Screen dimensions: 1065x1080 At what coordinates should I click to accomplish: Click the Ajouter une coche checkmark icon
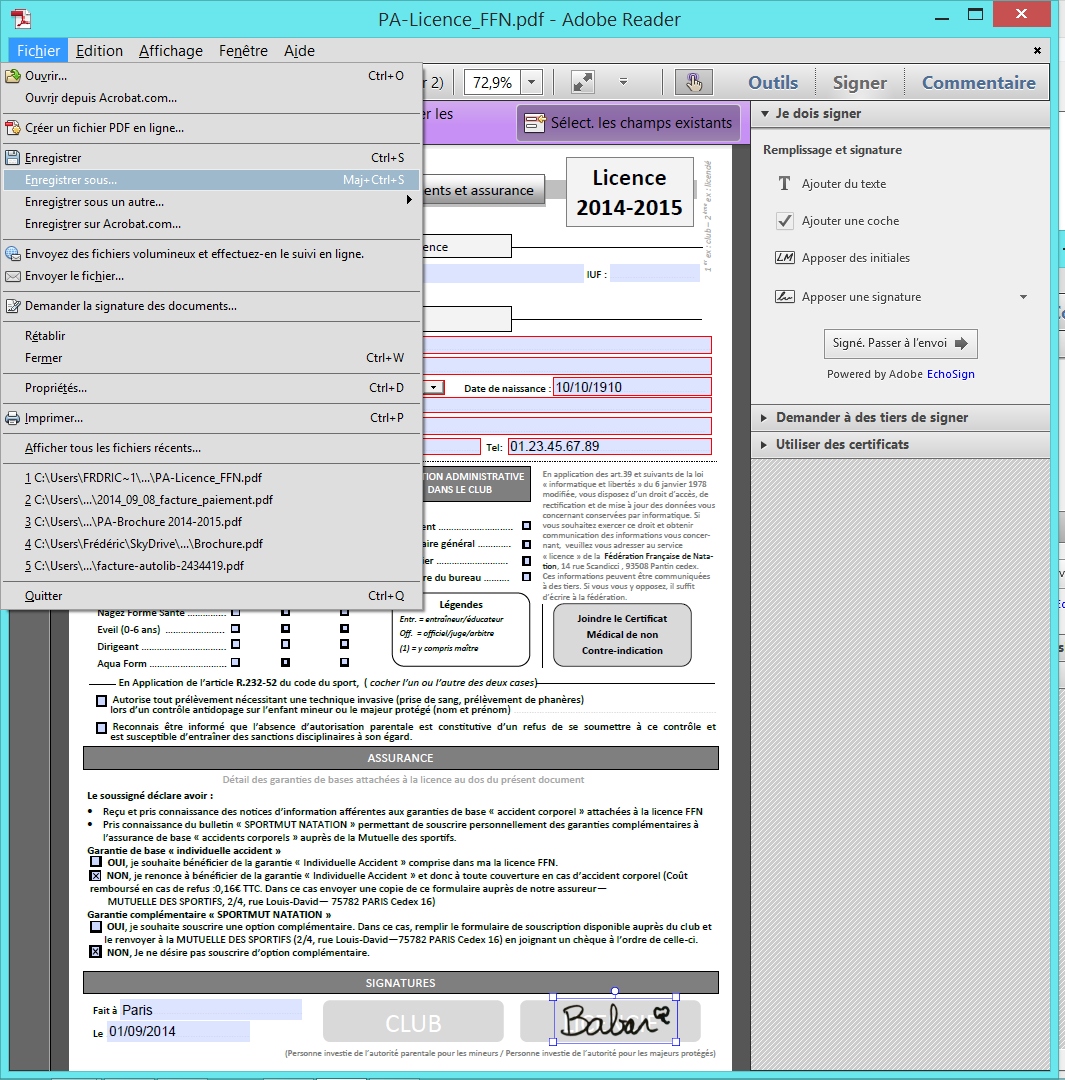coord(784,220)
